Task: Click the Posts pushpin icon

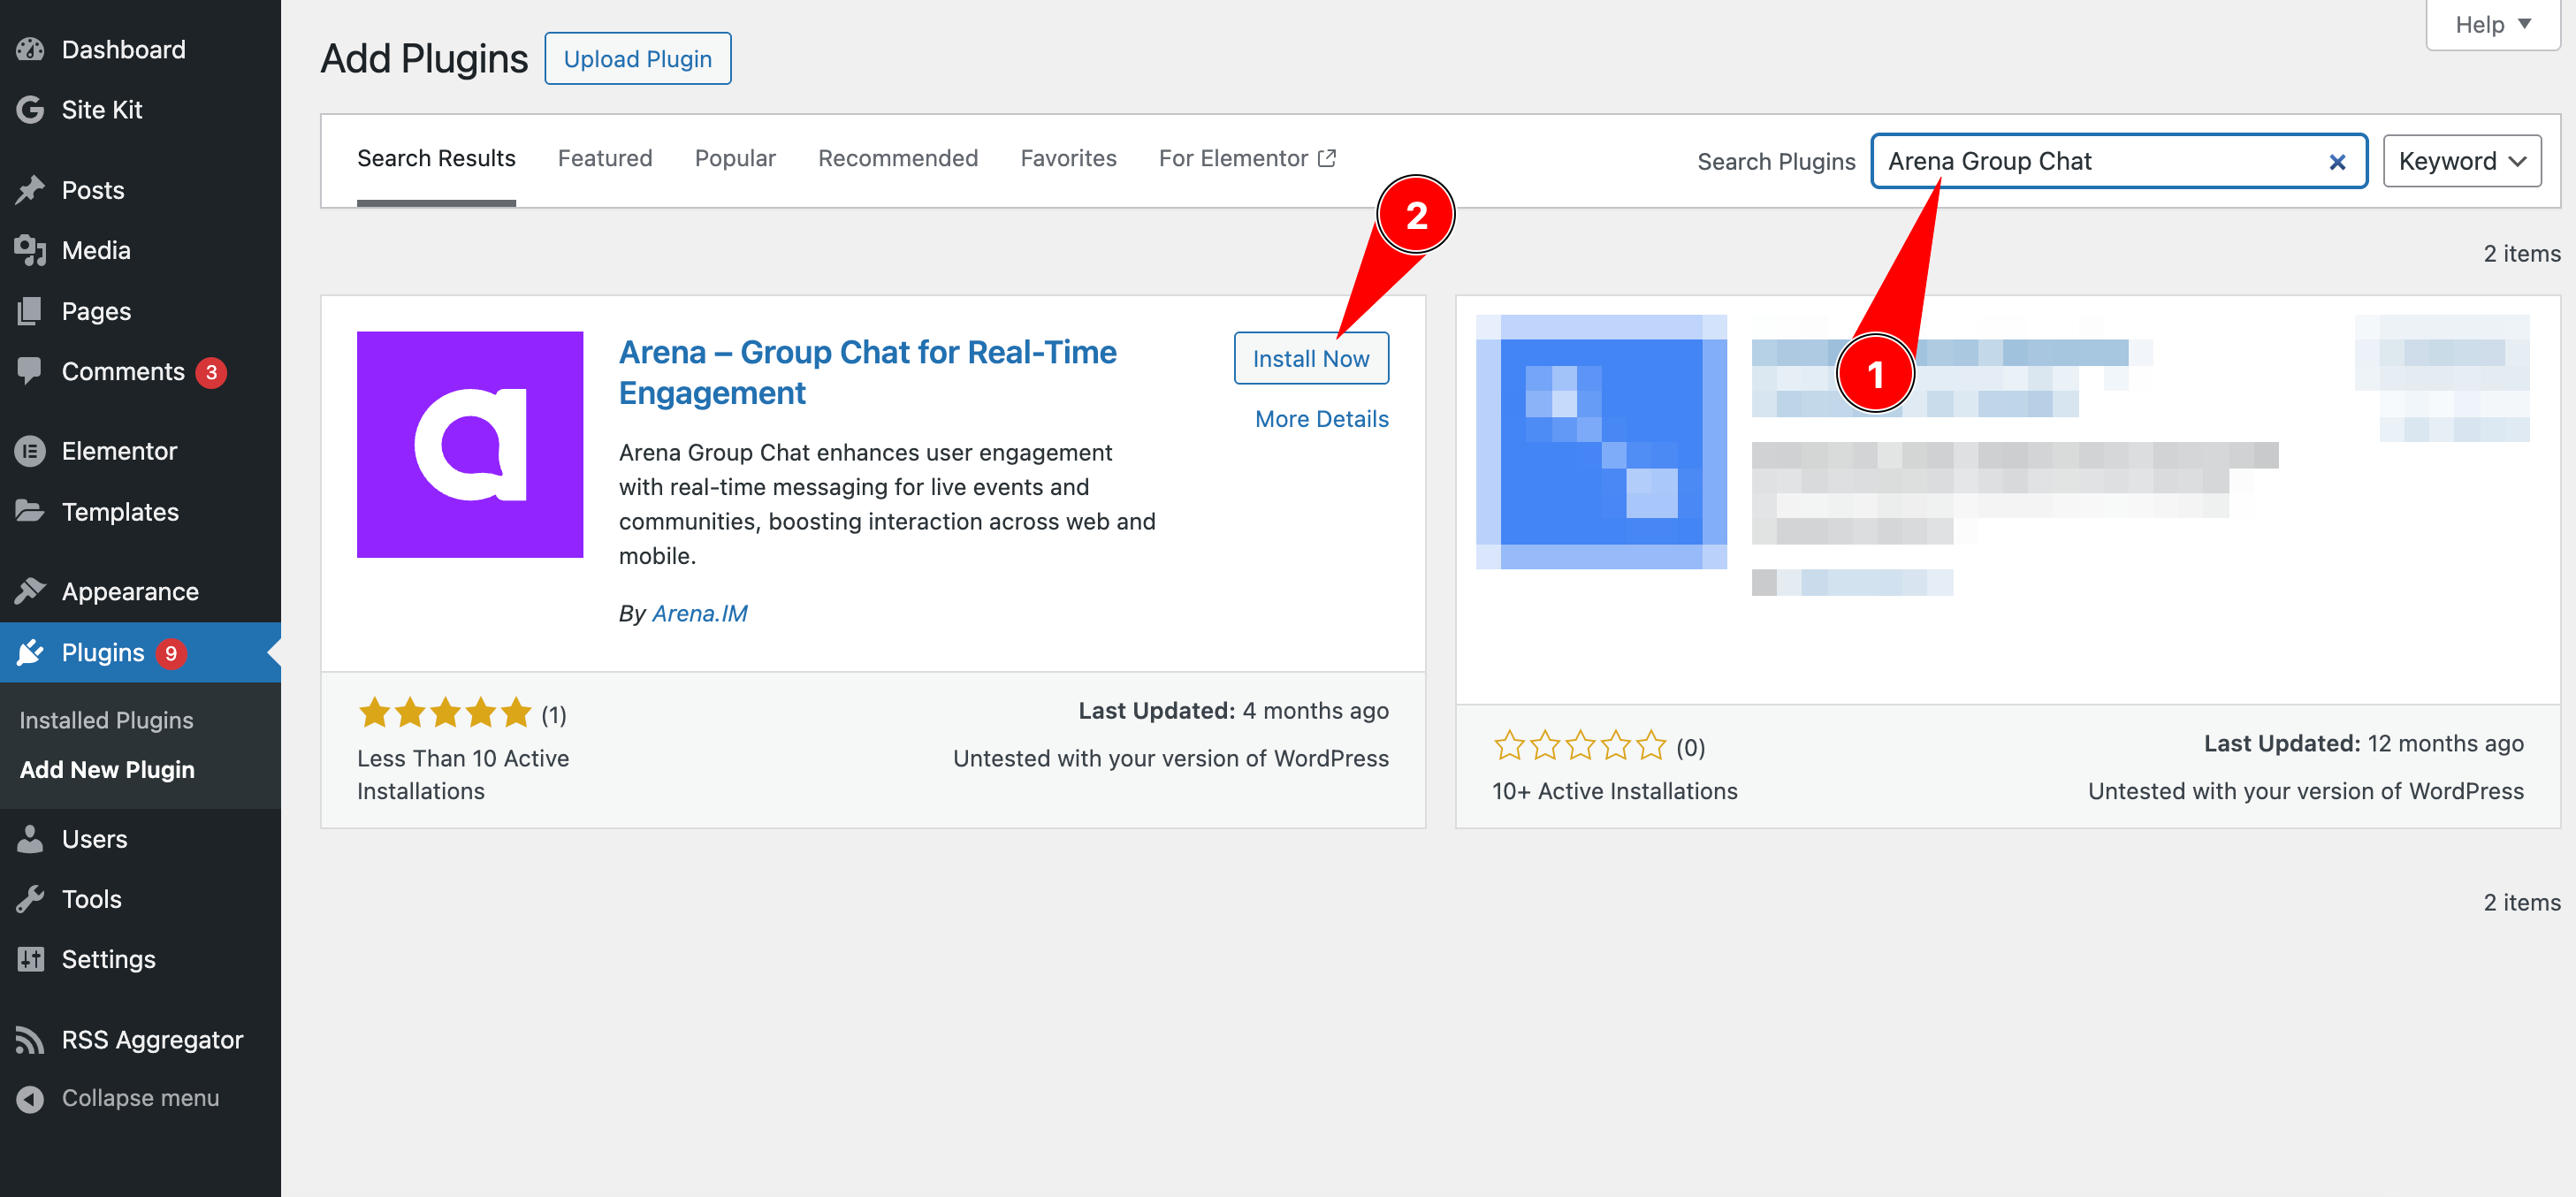Action: (30, 190)
